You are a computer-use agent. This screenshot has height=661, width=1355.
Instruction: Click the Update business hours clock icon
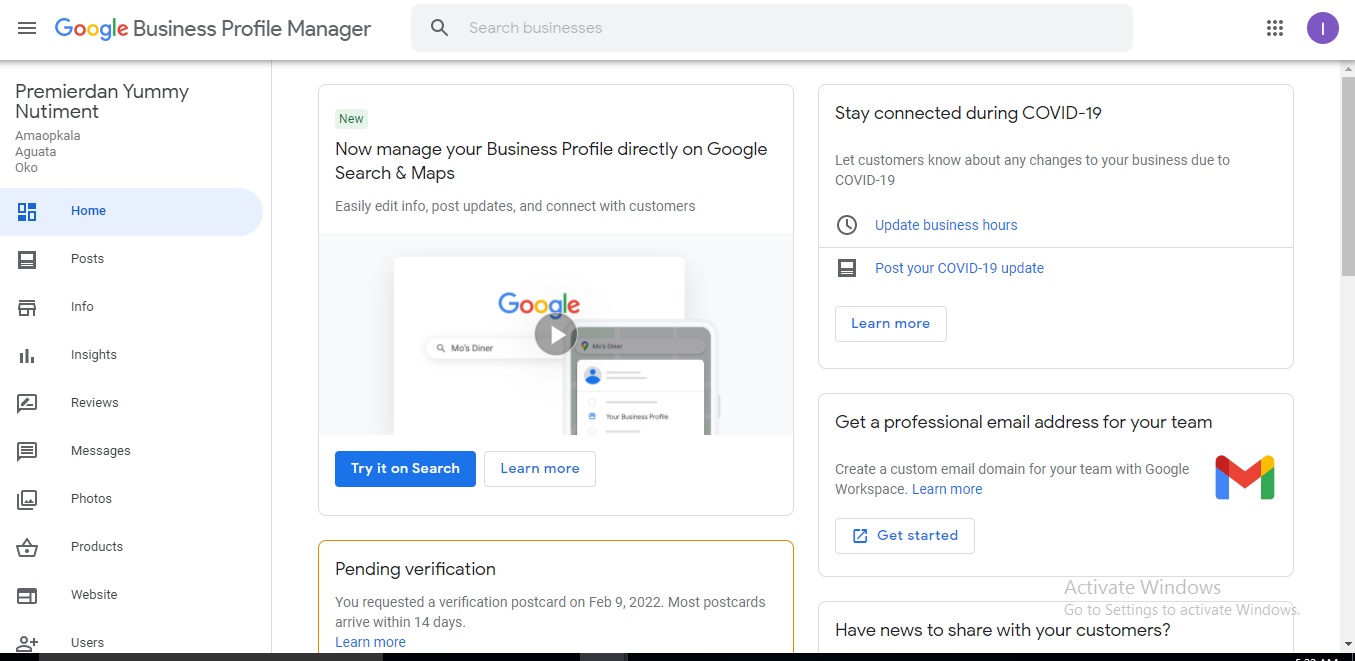click(847, 225)
